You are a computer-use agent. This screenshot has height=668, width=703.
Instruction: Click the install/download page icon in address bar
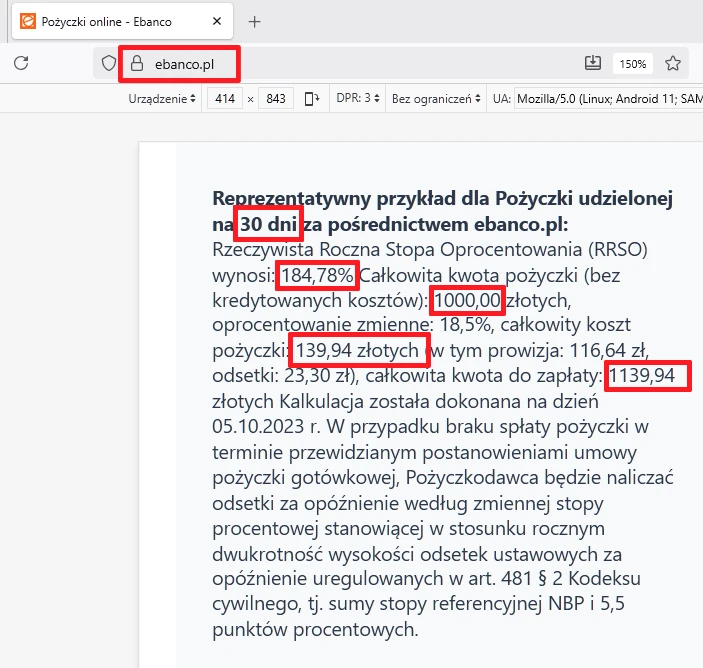[592, 63]
